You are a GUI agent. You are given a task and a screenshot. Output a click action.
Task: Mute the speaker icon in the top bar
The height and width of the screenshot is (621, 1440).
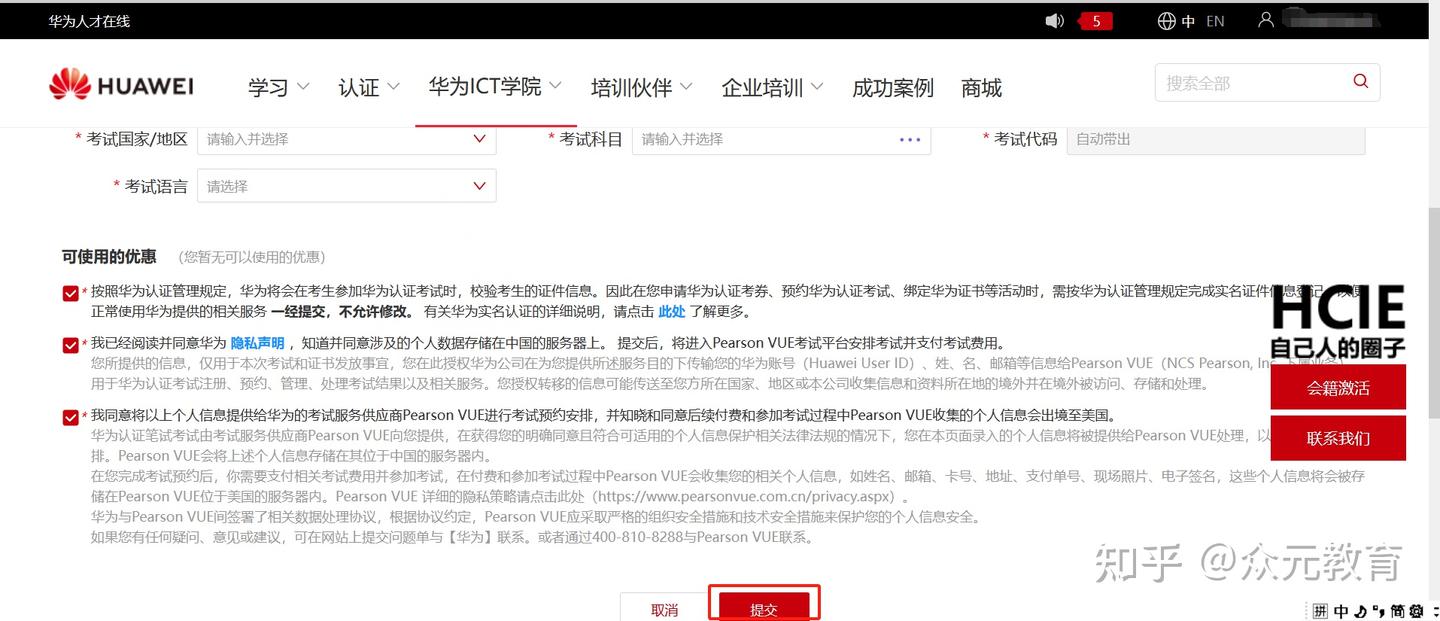(1053, 20)
